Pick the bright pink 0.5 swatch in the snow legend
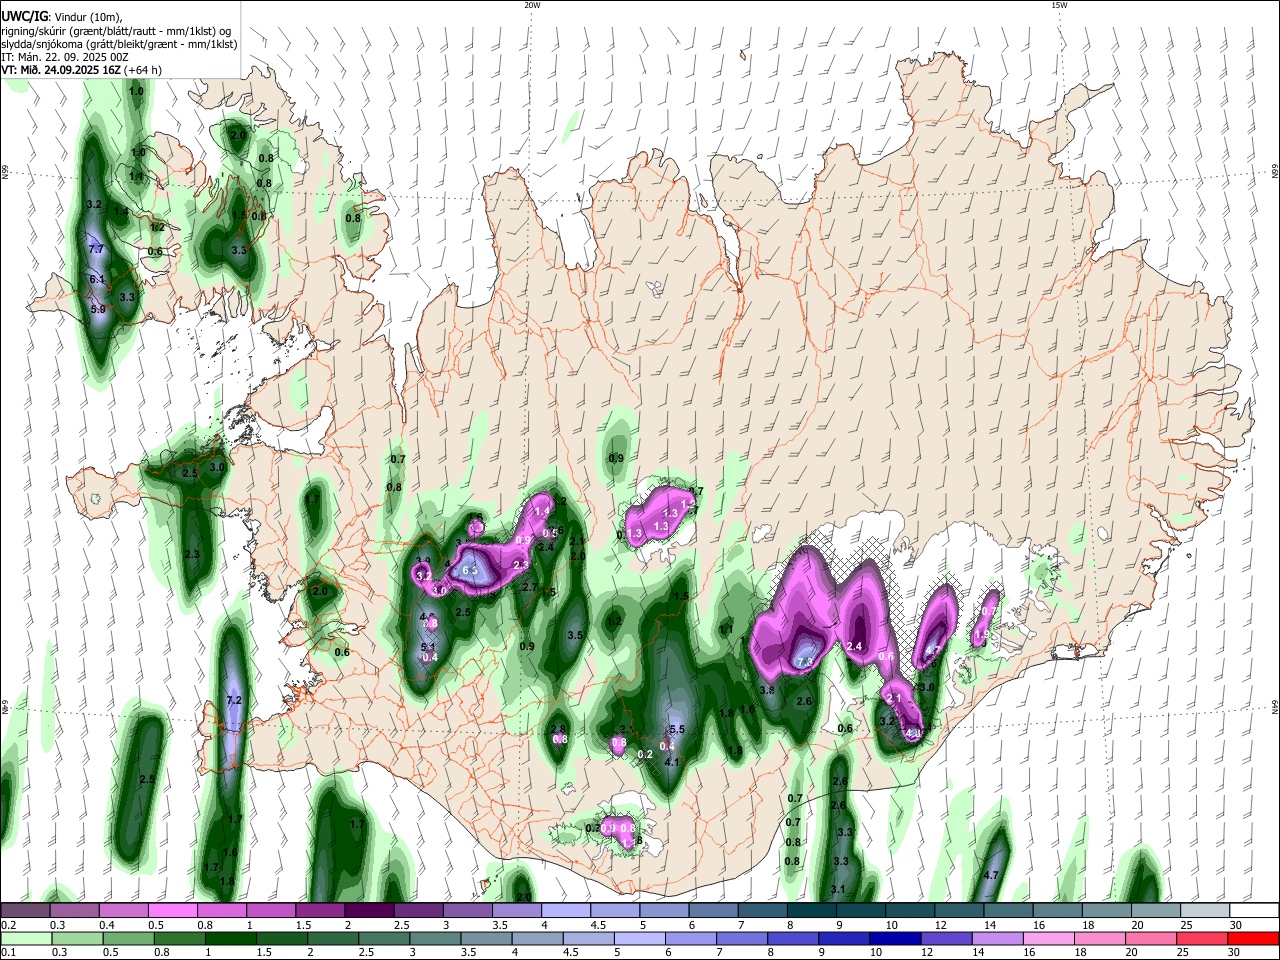Screen dimensions: 1280x960 tap(173, 910)
